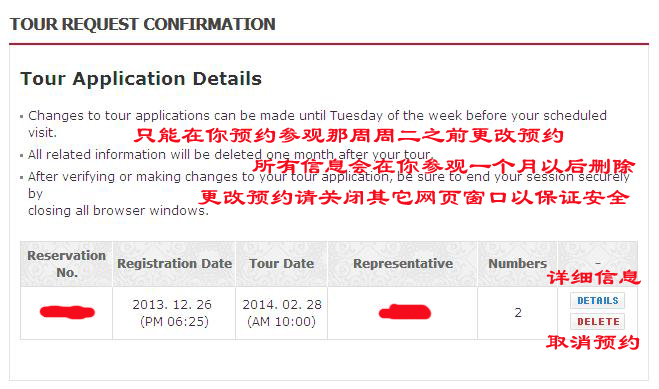Screen dimensions: 659x389
Task: Click the red 取消预约 annotation label
Action: (593, 342)
